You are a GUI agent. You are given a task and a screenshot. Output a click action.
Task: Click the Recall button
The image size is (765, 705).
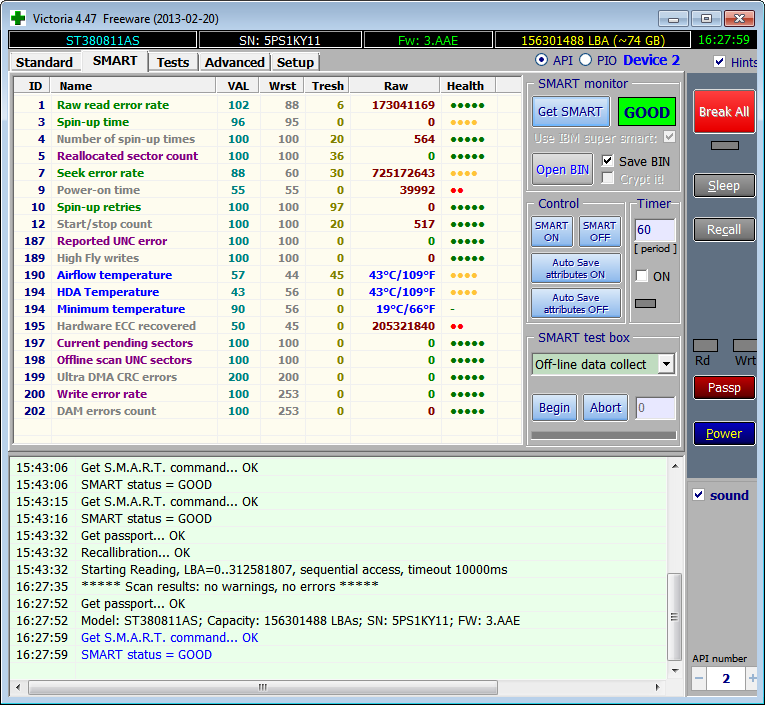pos(724,229)
